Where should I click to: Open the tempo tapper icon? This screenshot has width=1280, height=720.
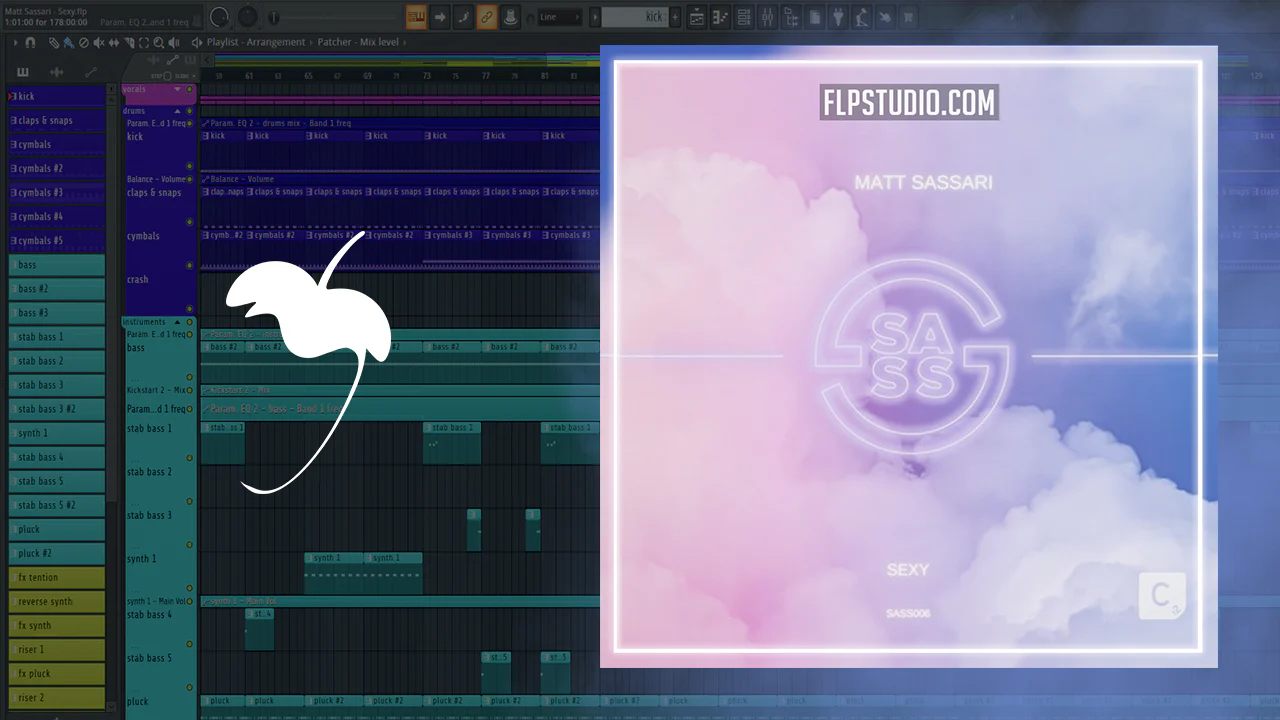(x=862, y=17)
